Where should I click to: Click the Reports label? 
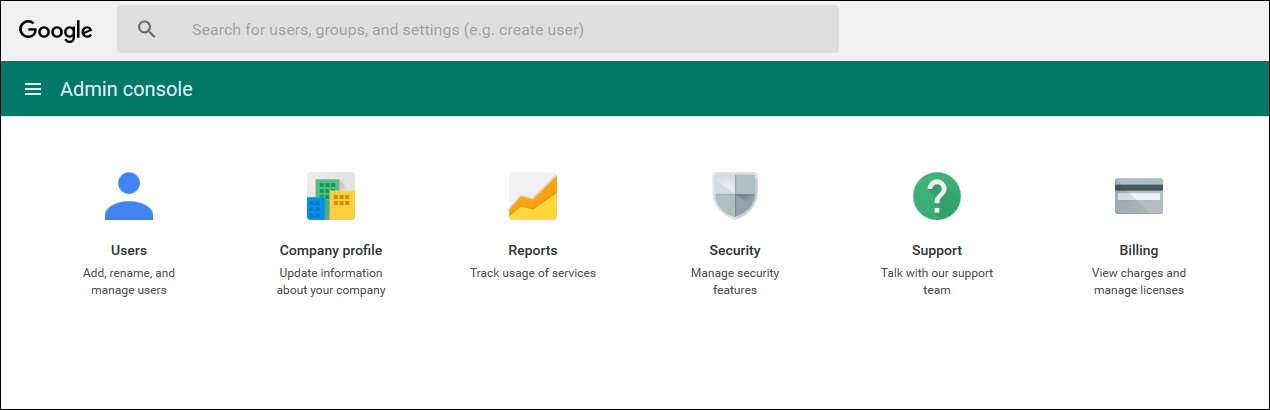[533, 250]
